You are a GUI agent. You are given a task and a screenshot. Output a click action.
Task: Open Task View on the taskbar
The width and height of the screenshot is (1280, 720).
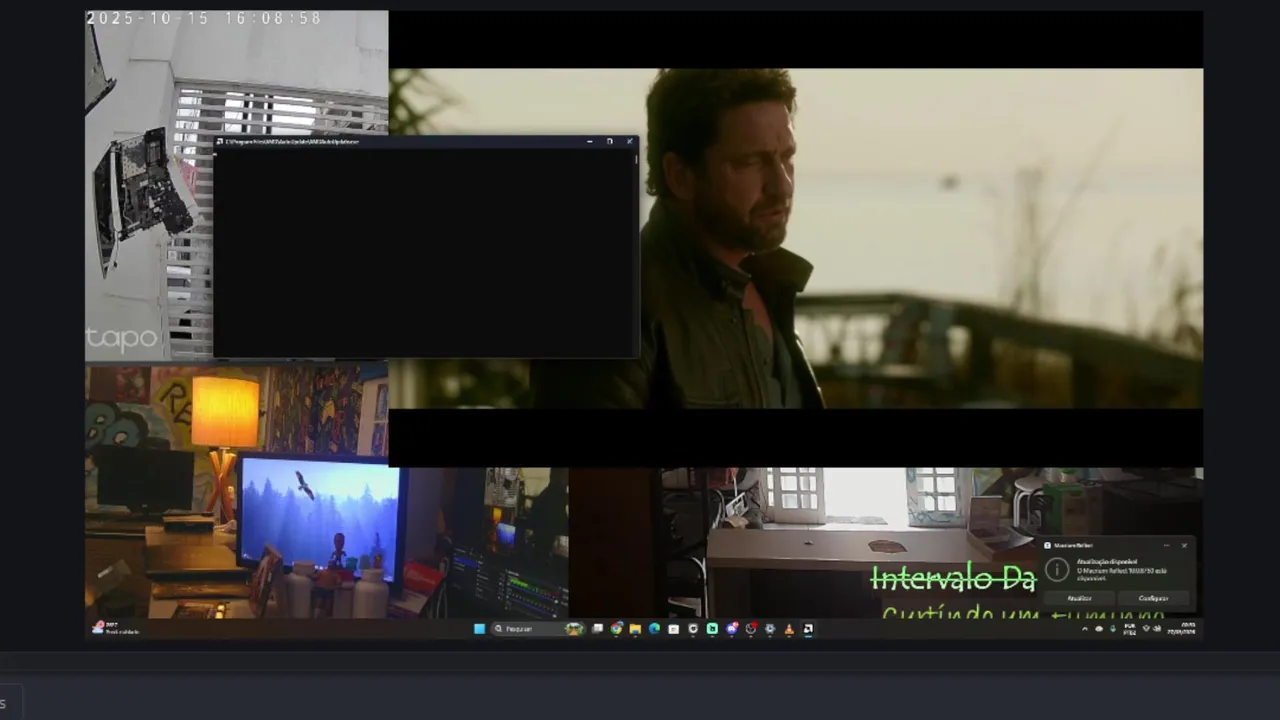click(x=597, y=629)
